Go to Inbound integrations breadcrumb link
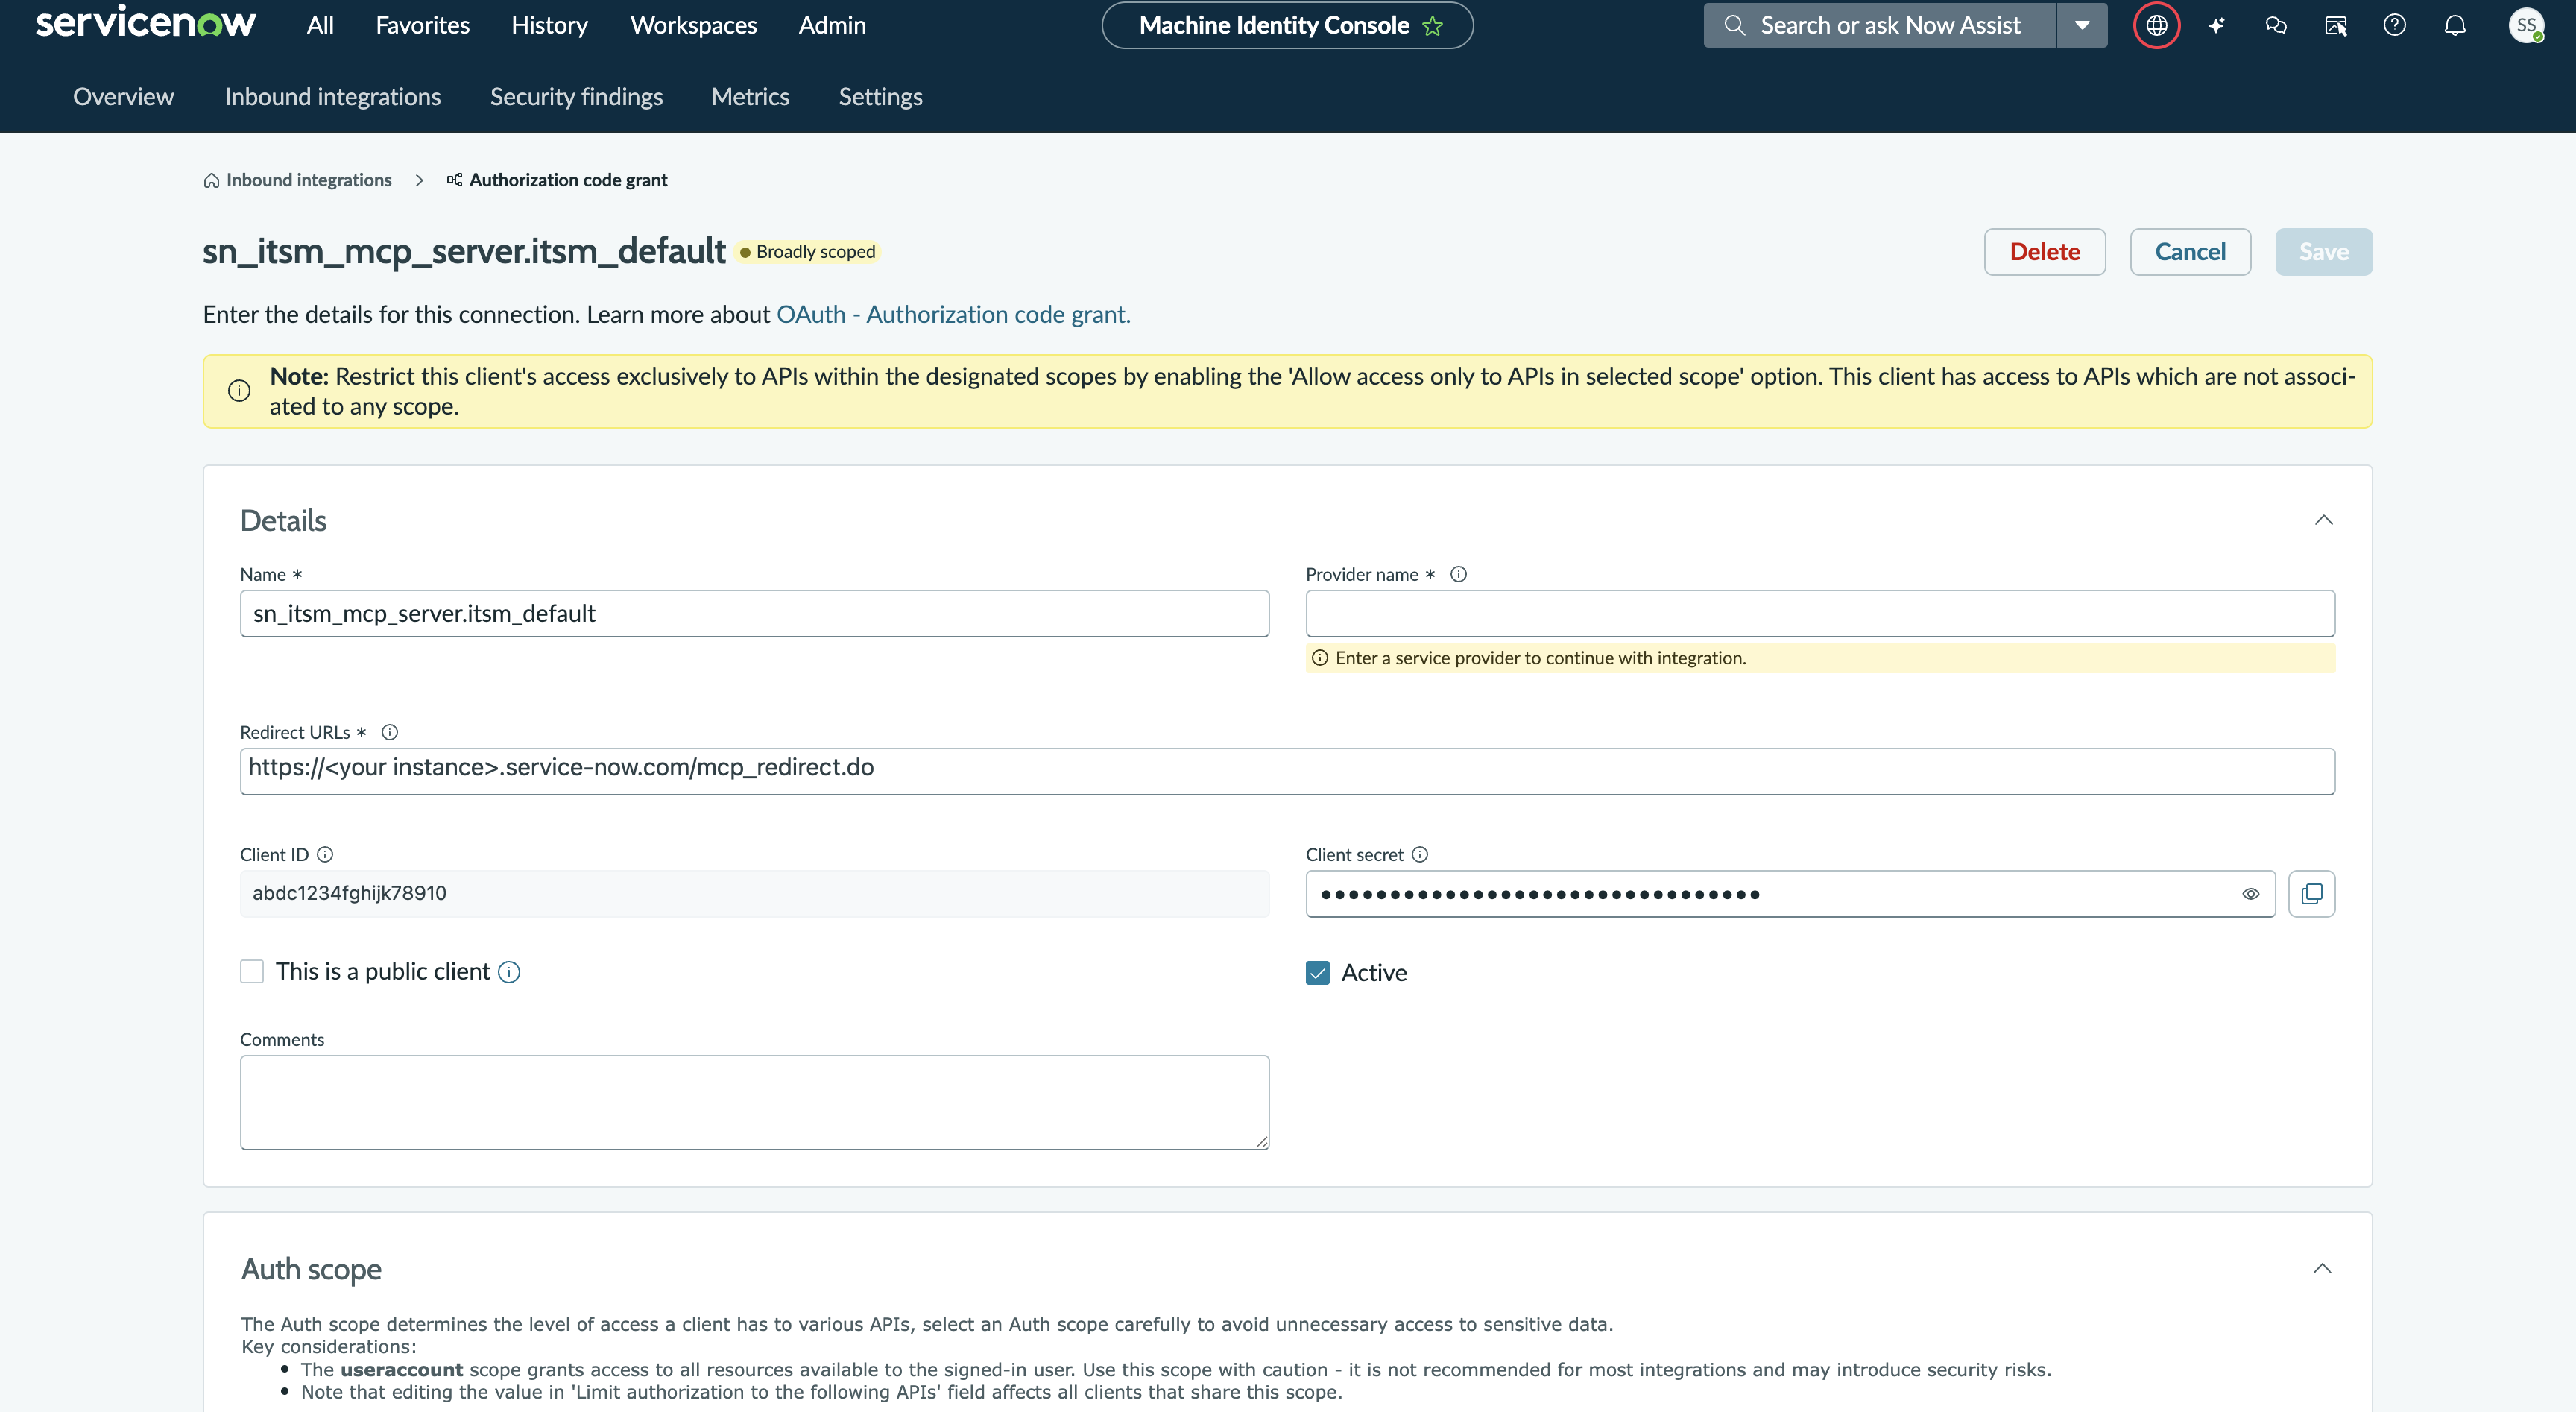The height and width of the screenshot is (1415, 2576). pos(309,181)
